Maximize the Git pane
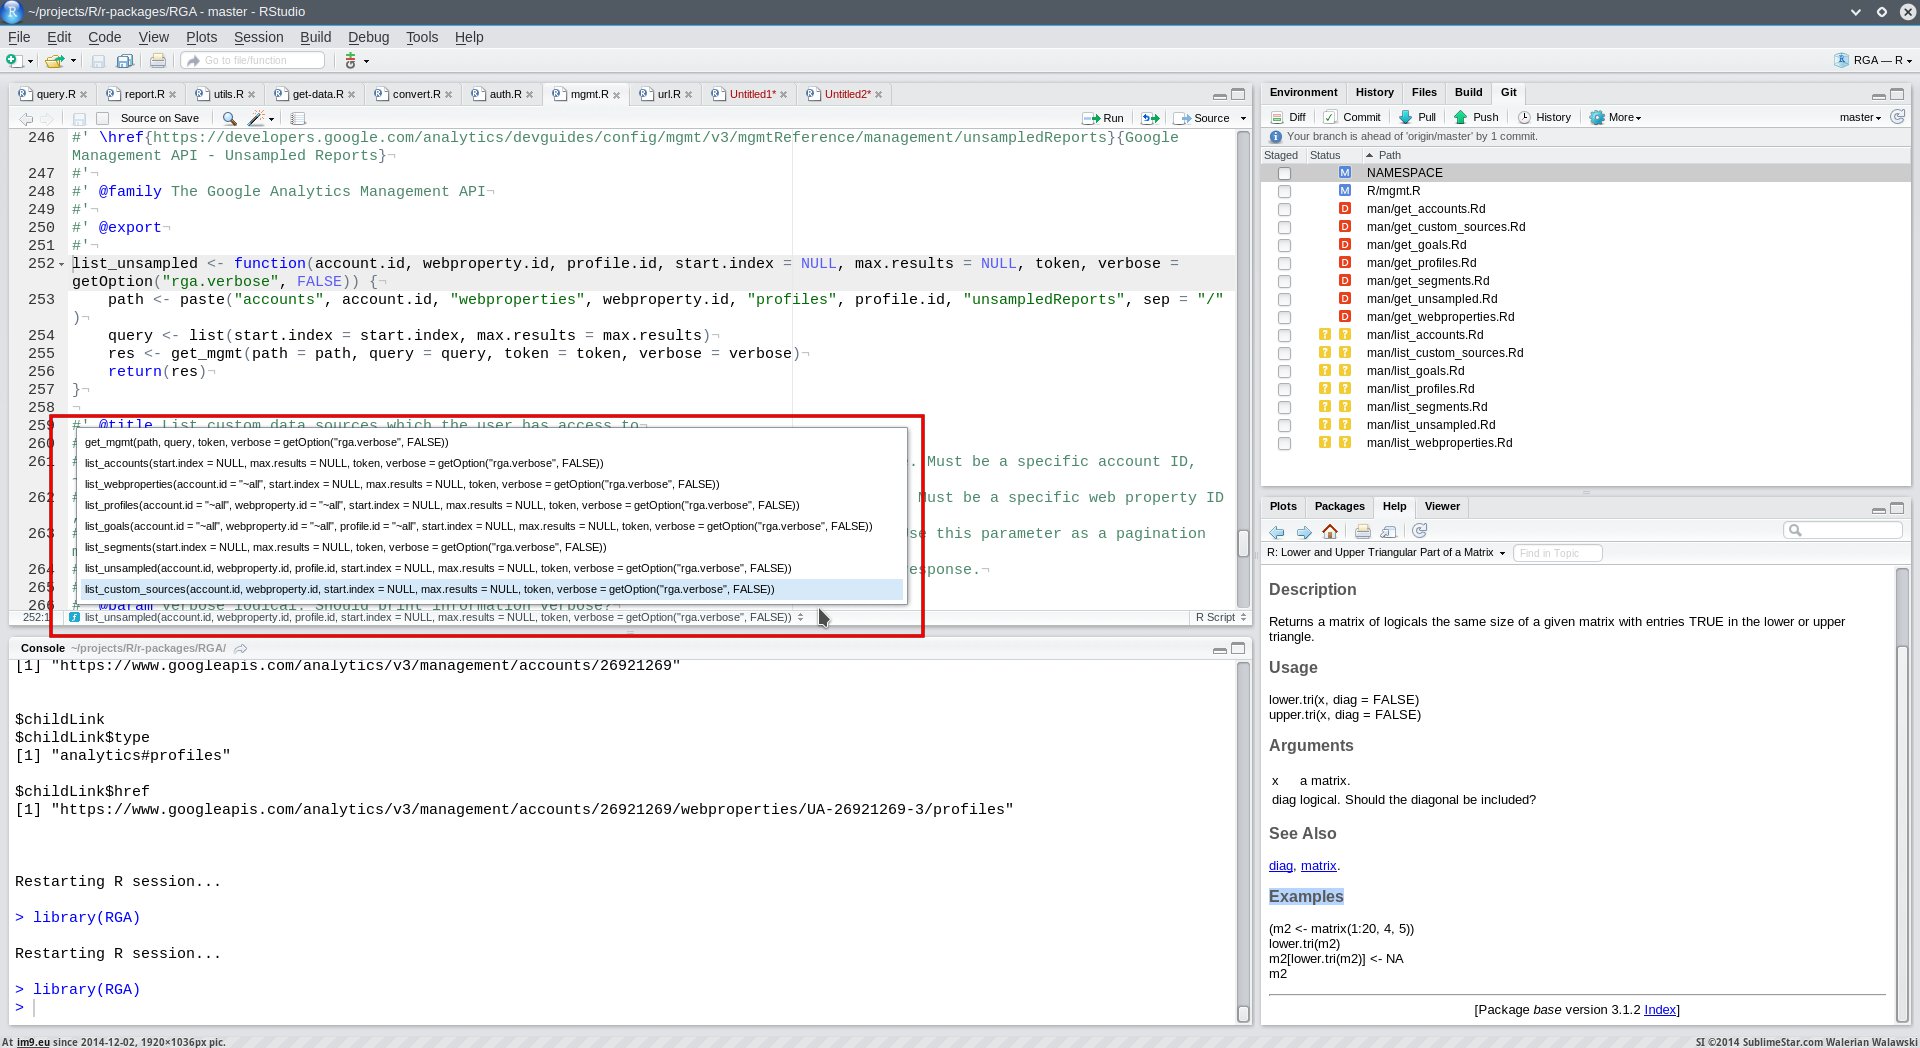The image size is (1920, 1048). [1897, 94]
